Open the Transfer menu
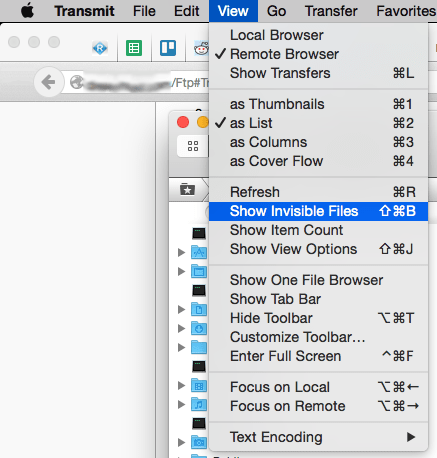437x458 pixels. click(331, 11)
